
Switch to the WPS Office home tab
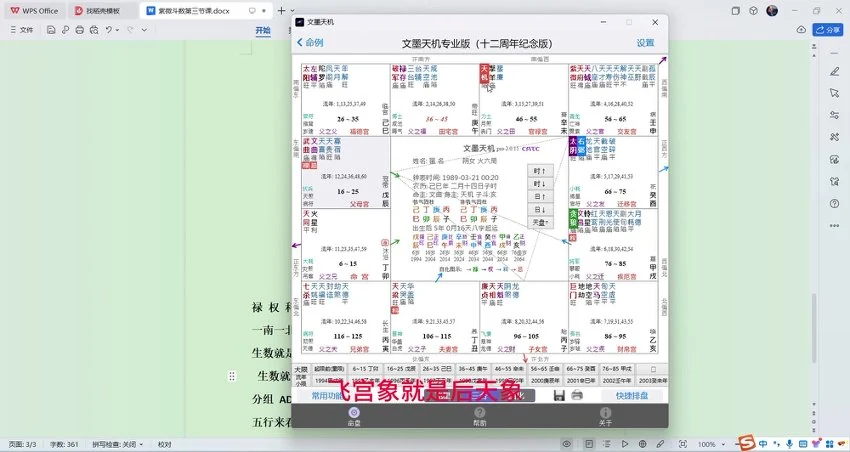(34, 11)
